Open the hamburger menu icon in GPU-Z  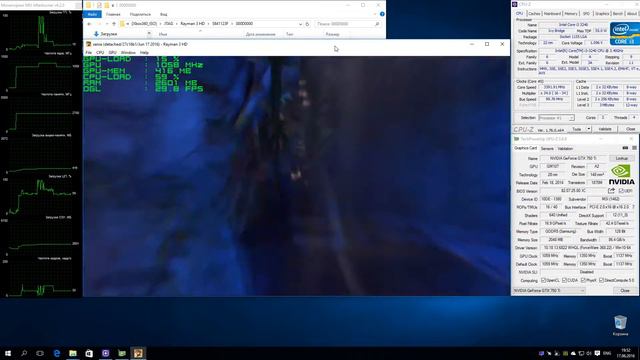point(634,148)
